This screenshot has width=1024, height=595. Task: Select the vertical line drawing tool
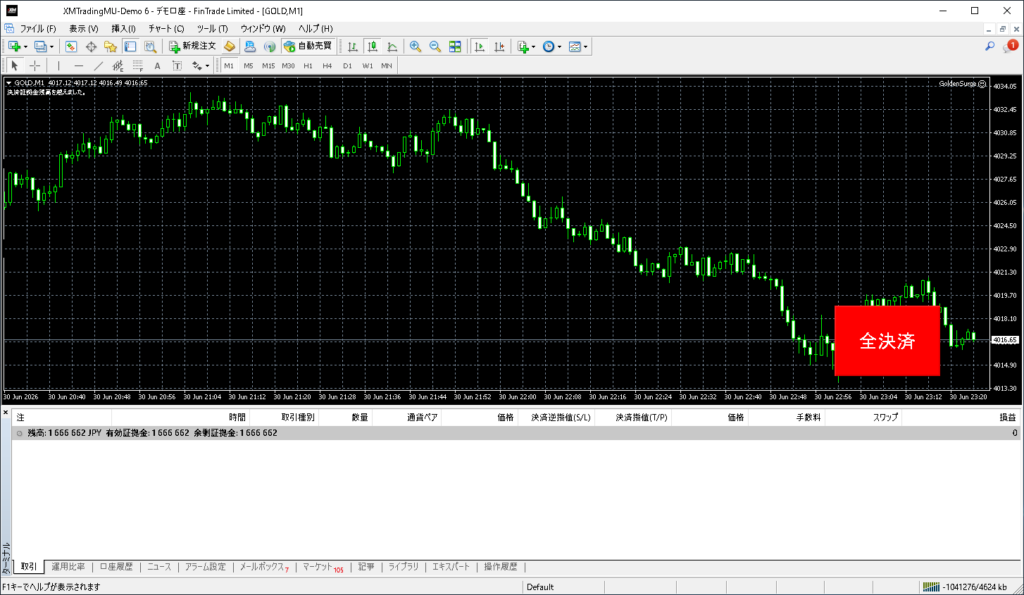click(x=59, y=65)
